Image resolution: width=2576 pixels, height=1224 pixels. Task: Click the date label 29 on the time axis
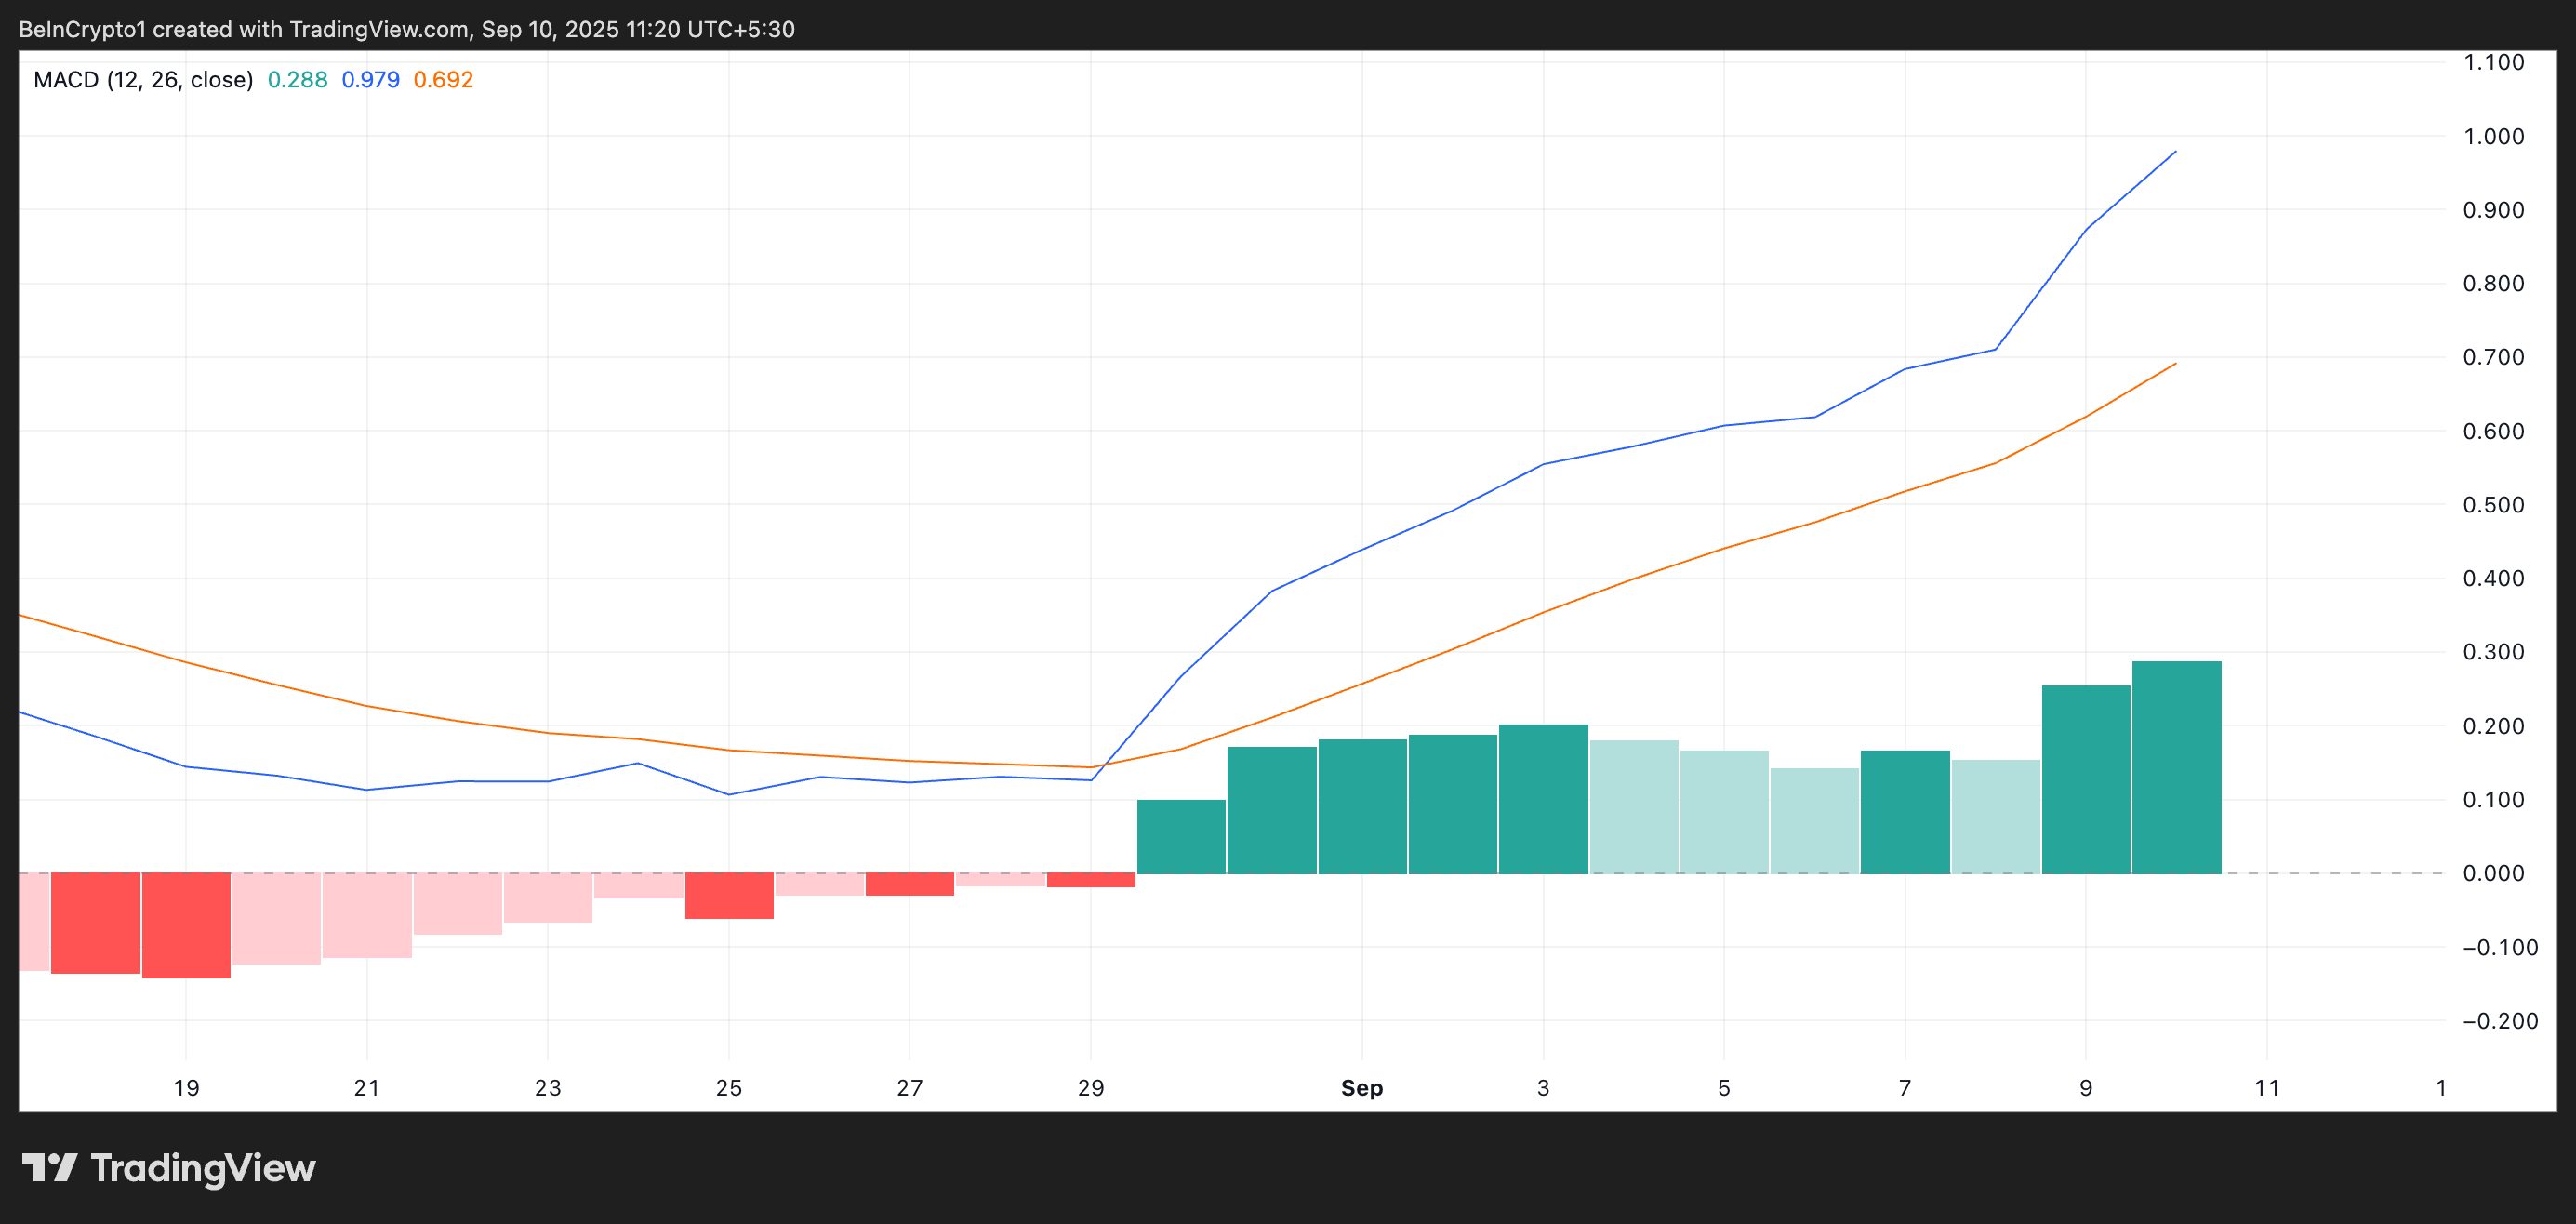pos(1090,1088)
